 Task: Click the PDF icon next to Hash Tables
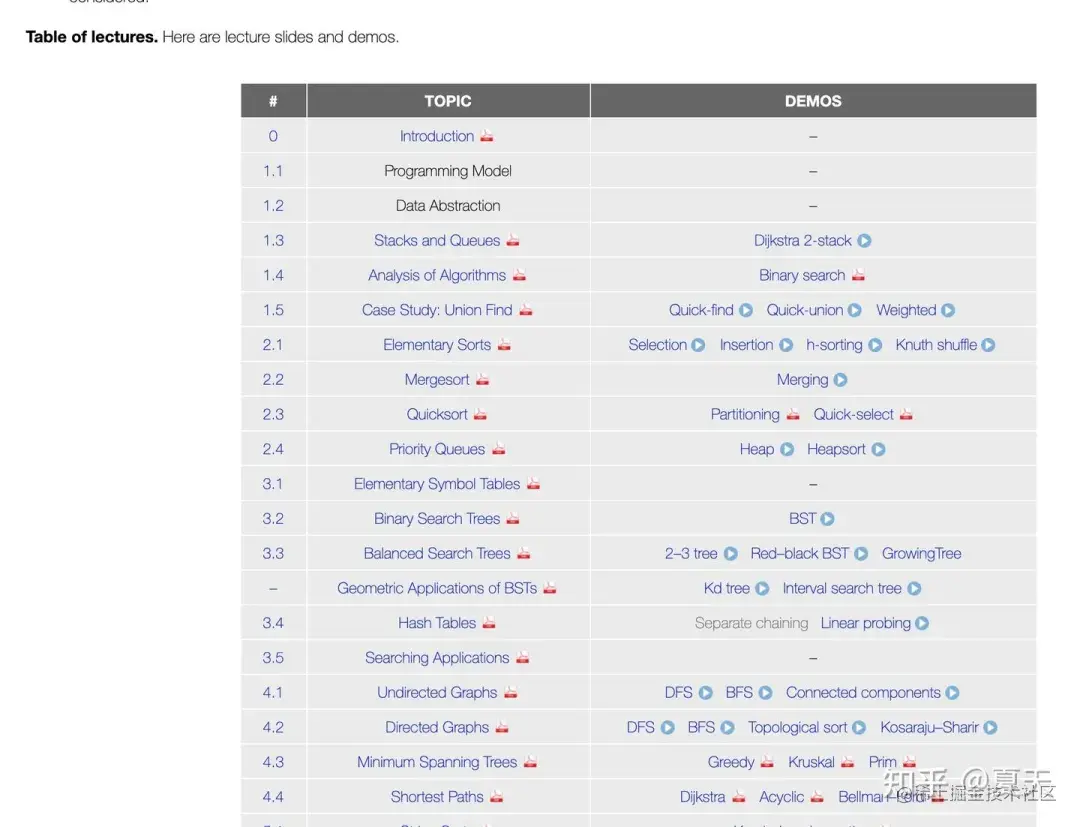click(x=489, y=622)
